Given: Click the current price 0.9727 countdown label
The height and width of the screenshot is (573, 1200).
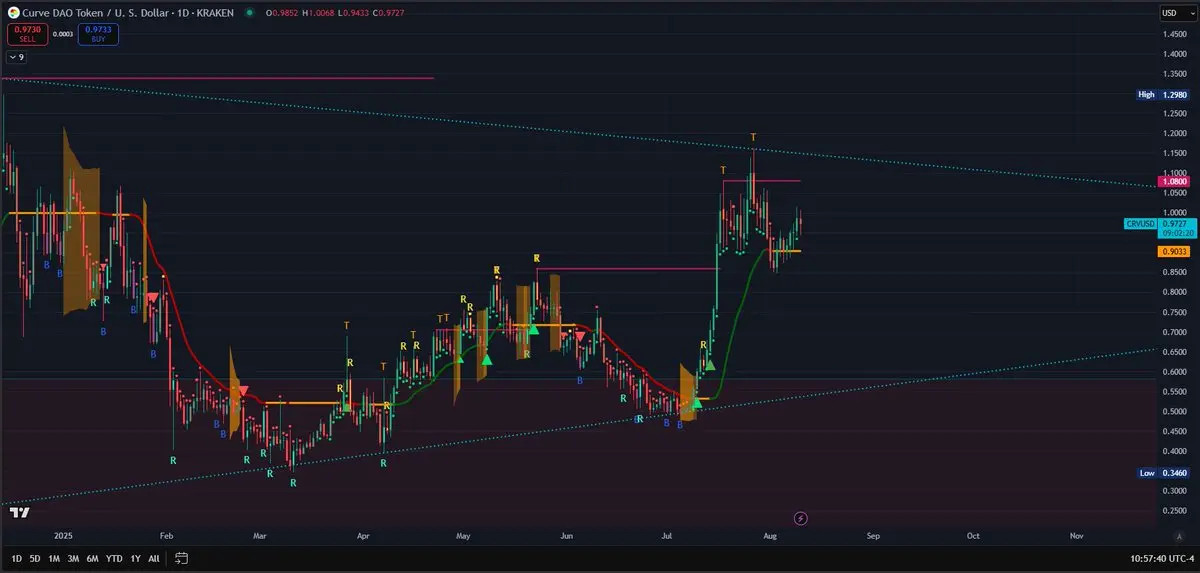Looking at the screenshot, I should [1175, 228].
